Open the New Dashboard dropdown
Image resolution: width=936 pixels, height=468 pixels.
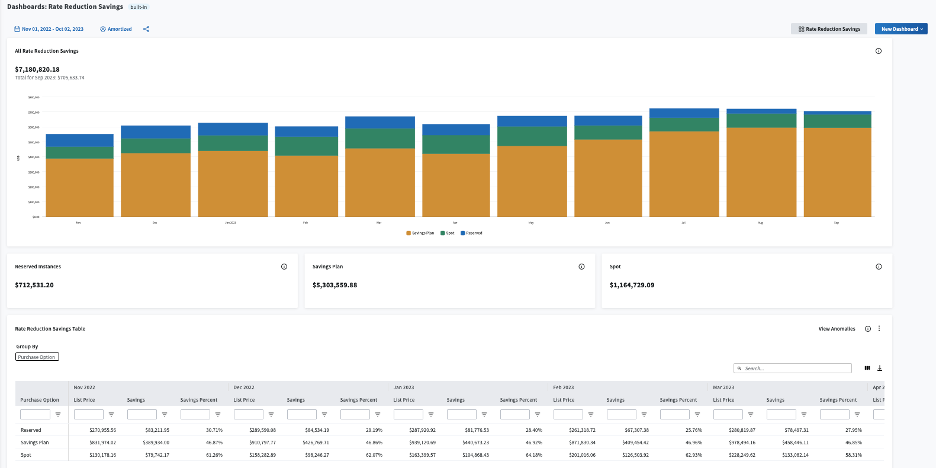point(901,29)
